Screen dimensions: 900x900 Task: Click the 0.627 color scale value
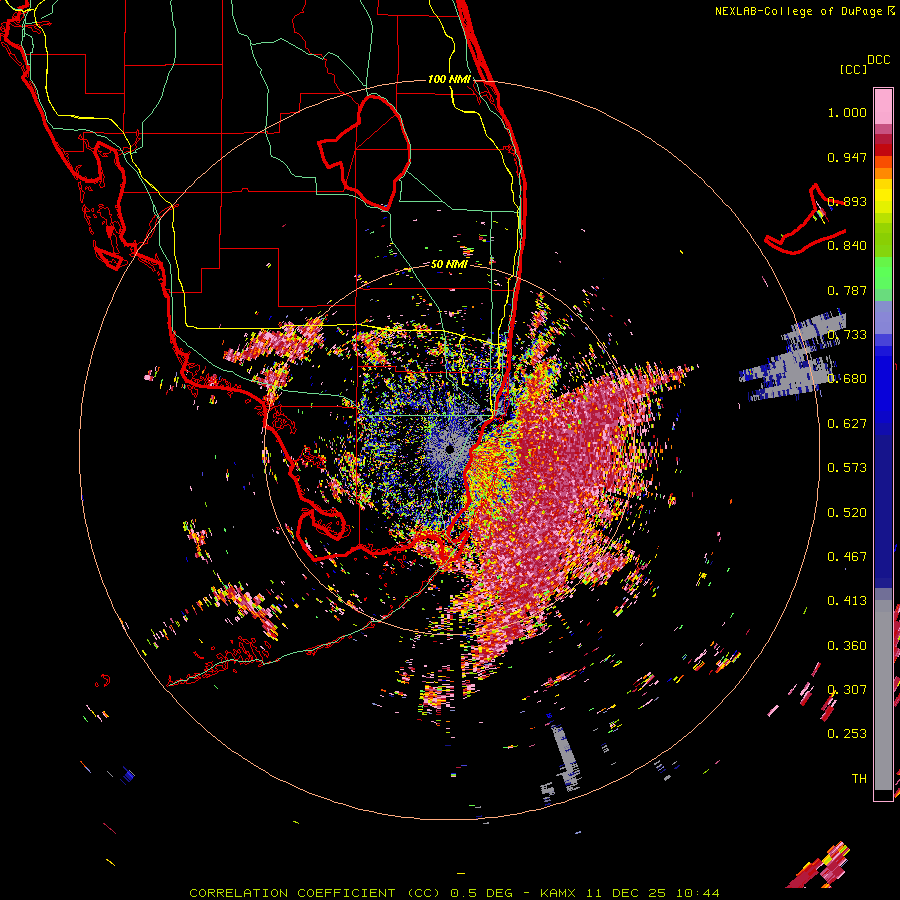(847, 424)
